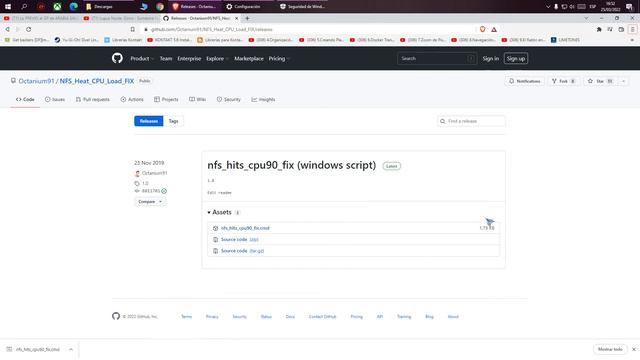Screen dimensions: 640x360
Task: Show more bookmarks overflow chevron
Action: click(632, 40)
